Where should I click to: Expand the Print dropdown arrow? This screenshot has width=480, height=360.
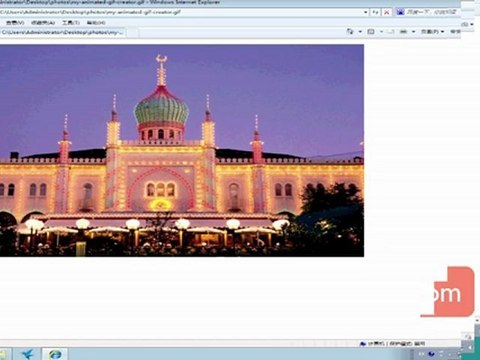click(413, 32)
